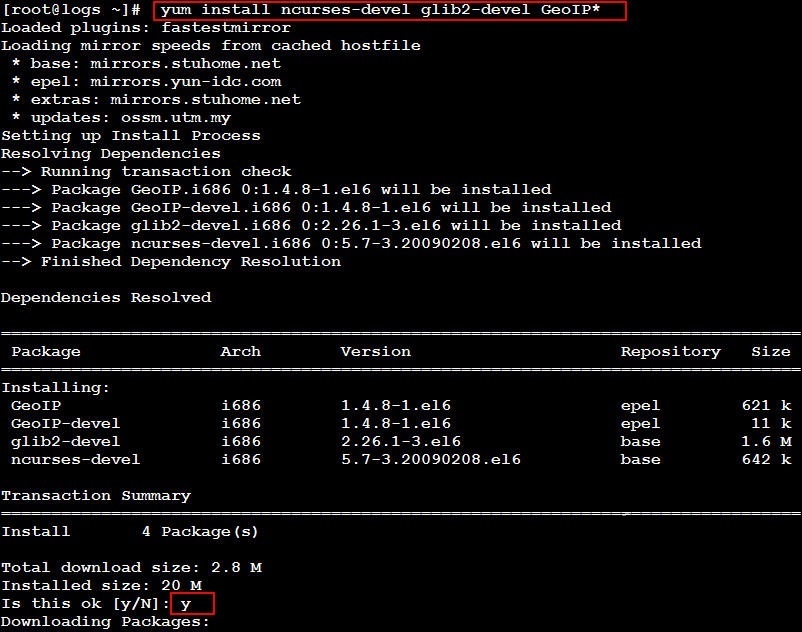The width and height of the screenshot is (802, 632).
Task: Click the 1.6 M size value
Action: (770, 442)
